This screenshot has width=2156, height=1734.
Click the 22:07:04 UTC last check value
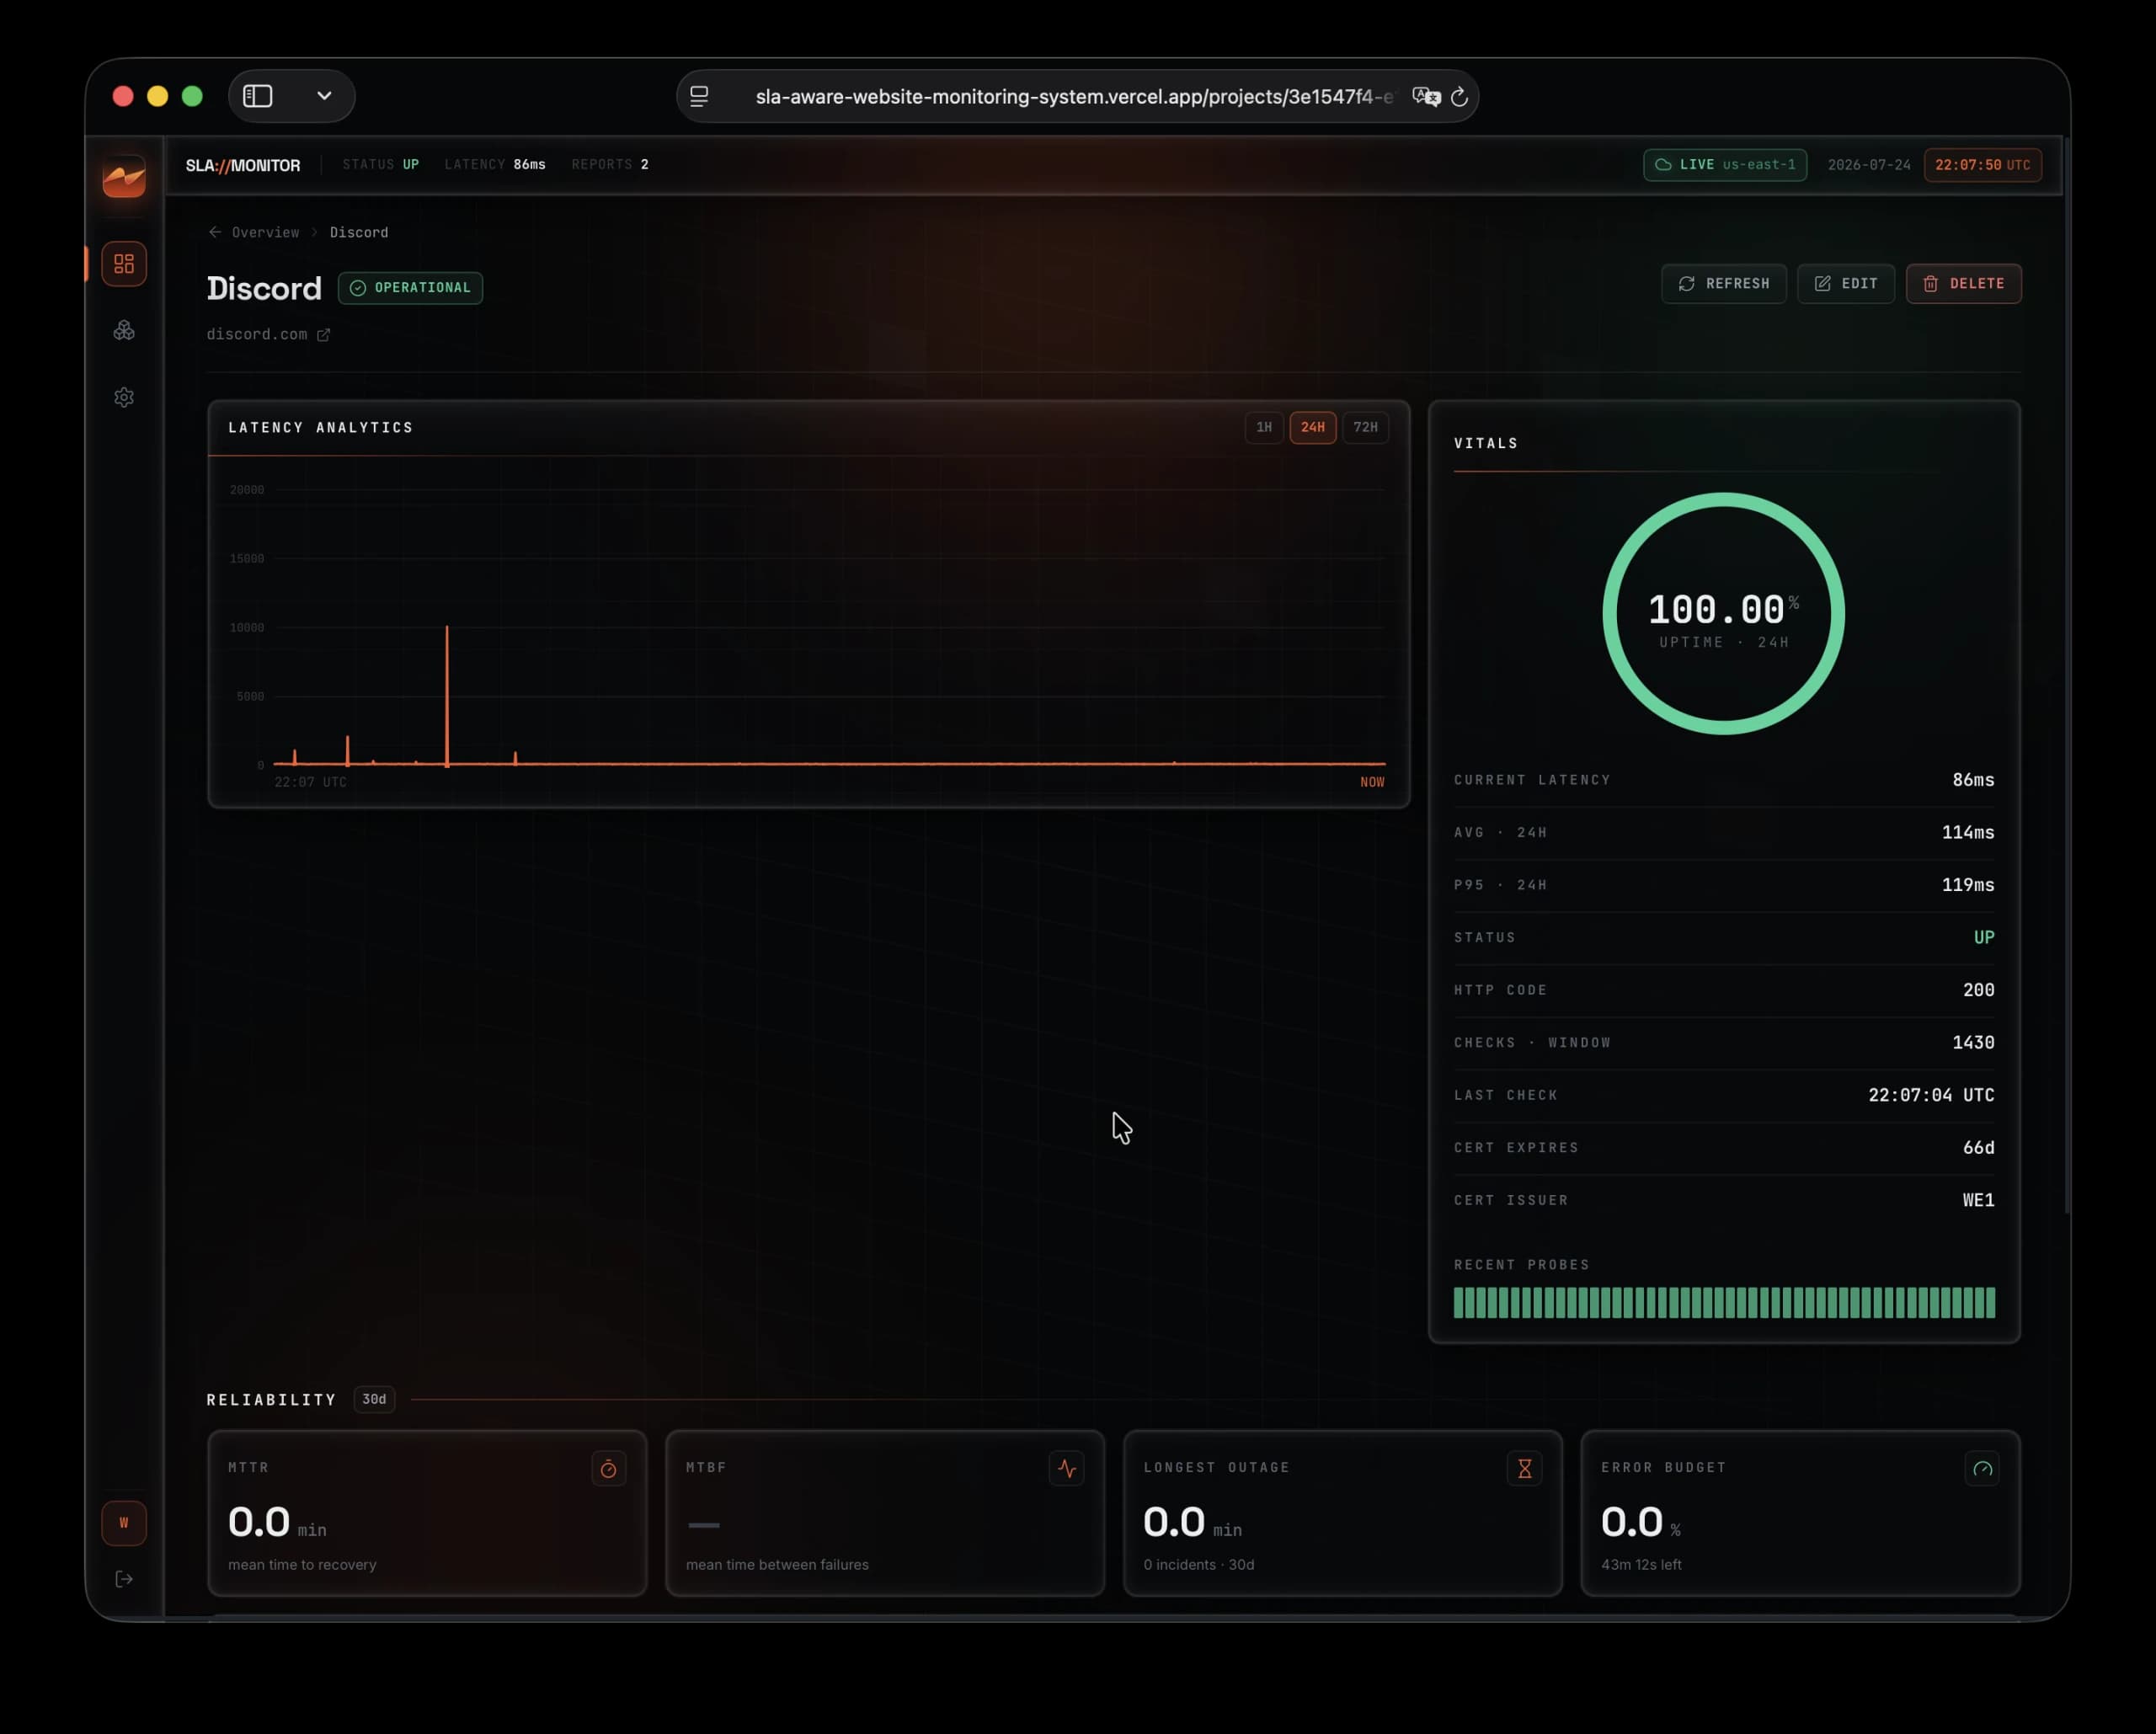click(x=1931, y=1095)
